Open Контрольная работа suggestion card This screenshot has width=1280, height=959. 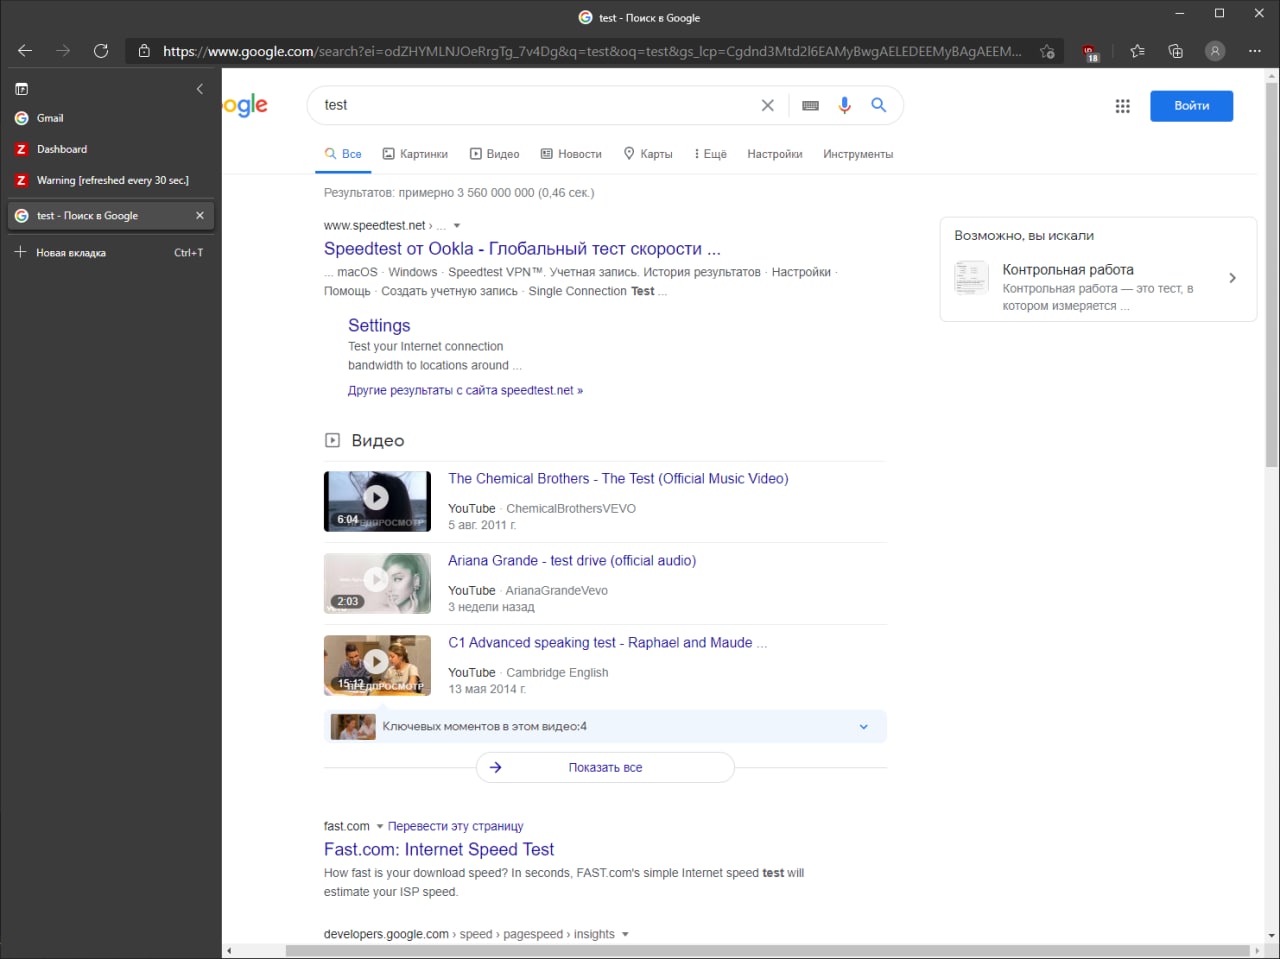point(1098,286)
